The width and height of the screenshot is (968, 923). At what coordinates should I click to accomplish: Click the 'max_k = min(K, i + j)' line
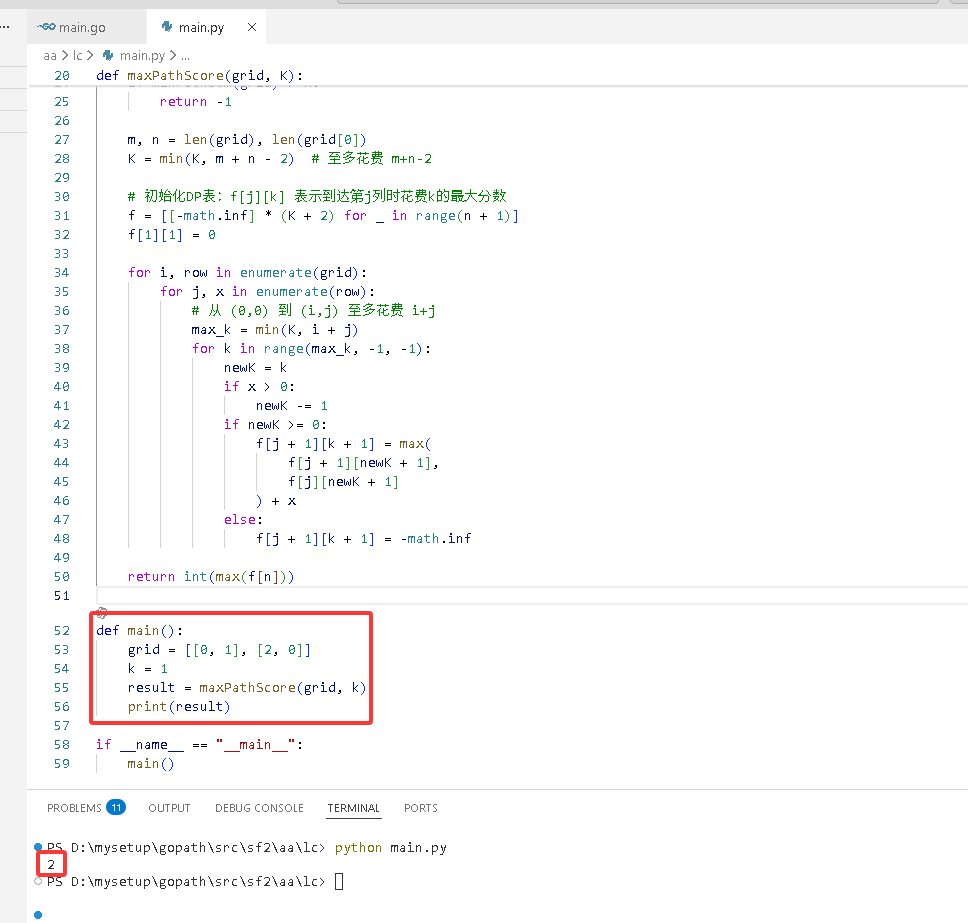click(x=275, y=330)
